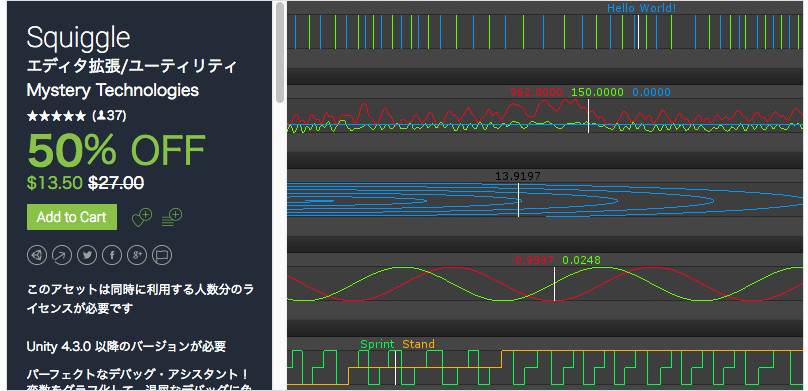Click the struck-through $27.00 price

tap(116, 183)
